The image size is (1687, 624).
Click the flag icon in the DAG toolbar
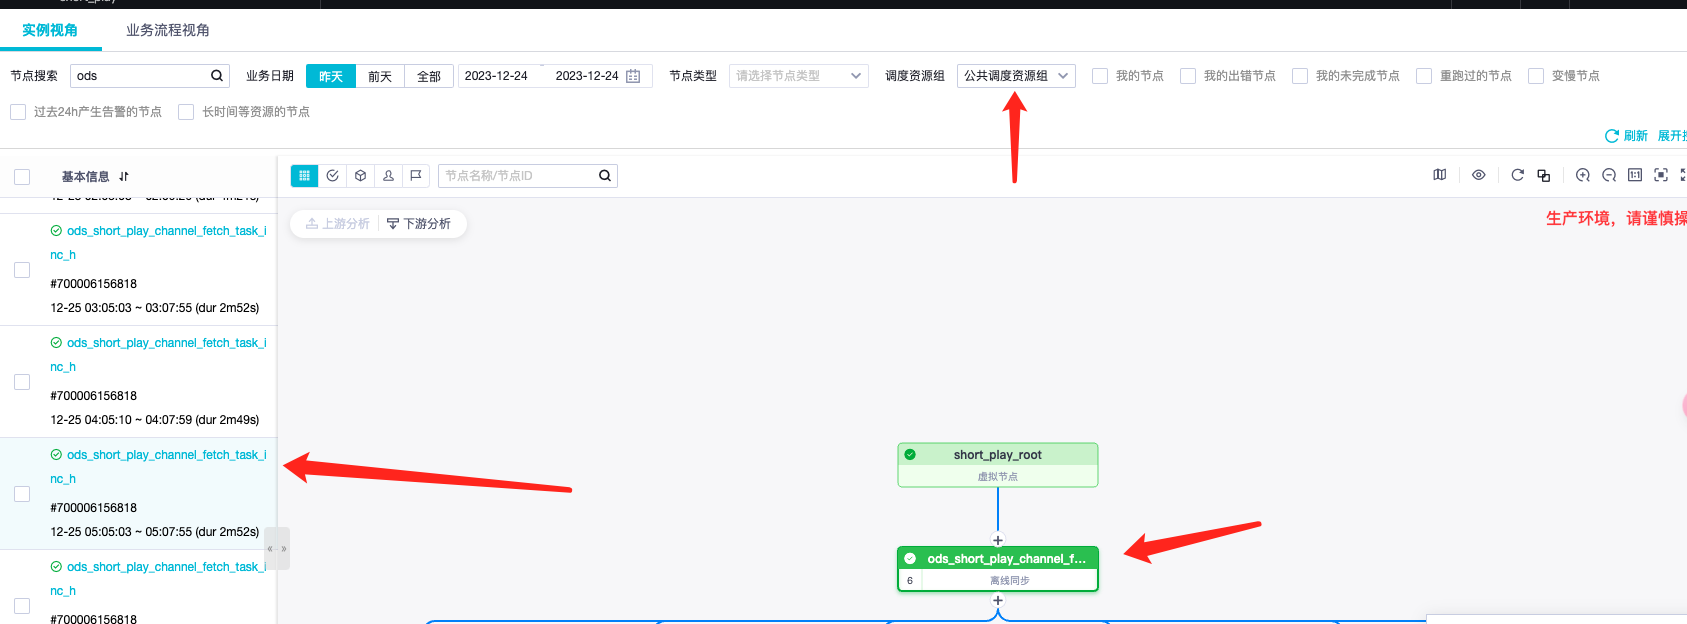(416, 176)
